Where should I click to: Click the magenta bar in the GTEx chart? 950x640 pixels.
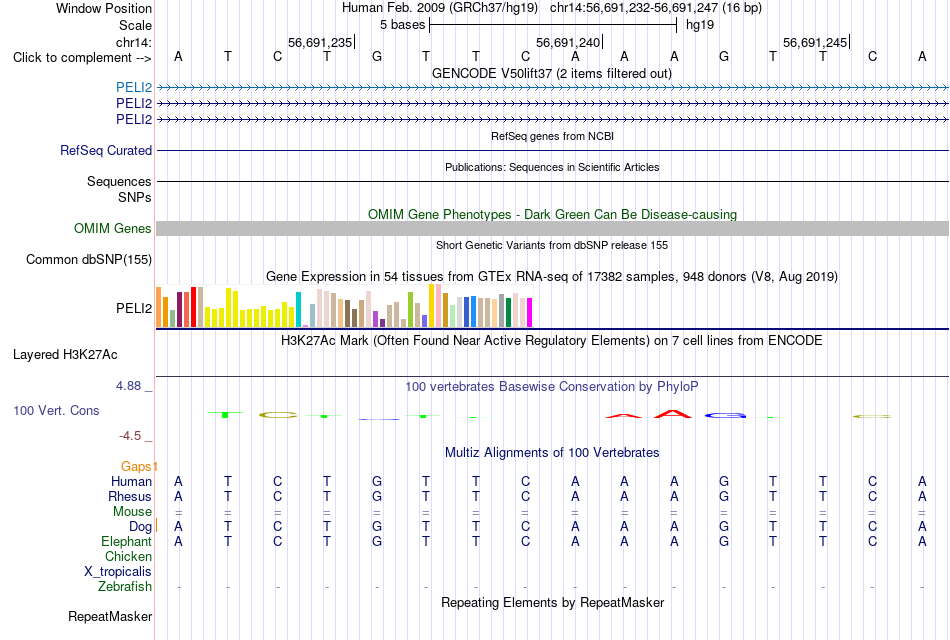click(x=530, y=313)
